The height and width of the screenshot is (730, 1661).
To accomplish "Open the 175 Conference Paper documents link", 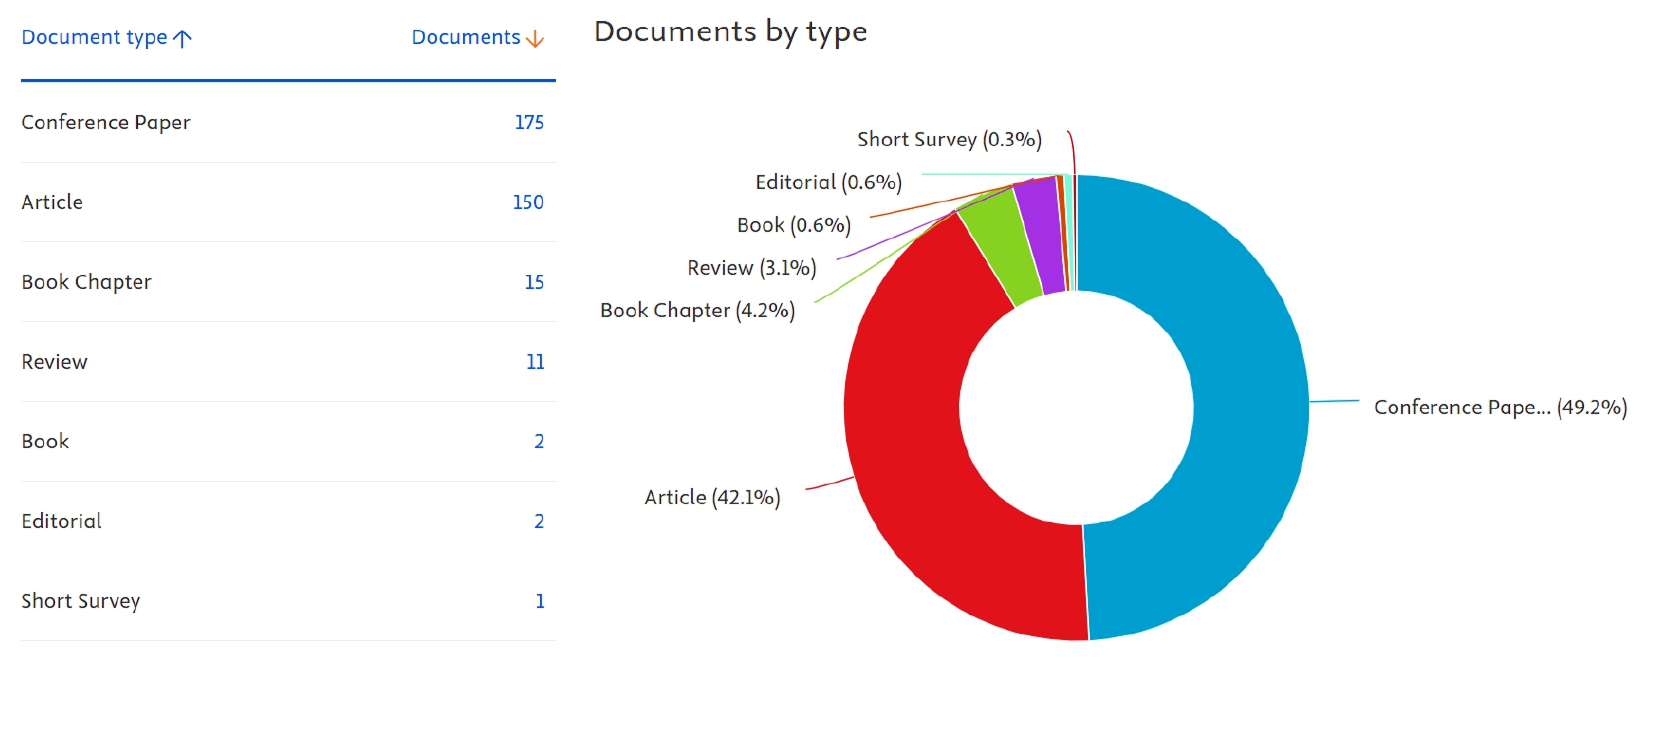I will (x=529, y=122).
